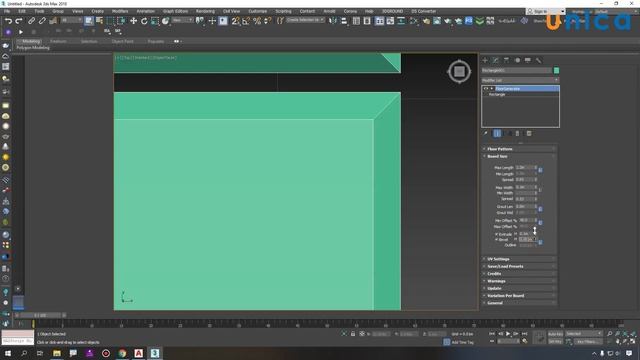This screenshot has width=640, height=360.
Task: Open the Credits rollout
Action: pos(519,273)
